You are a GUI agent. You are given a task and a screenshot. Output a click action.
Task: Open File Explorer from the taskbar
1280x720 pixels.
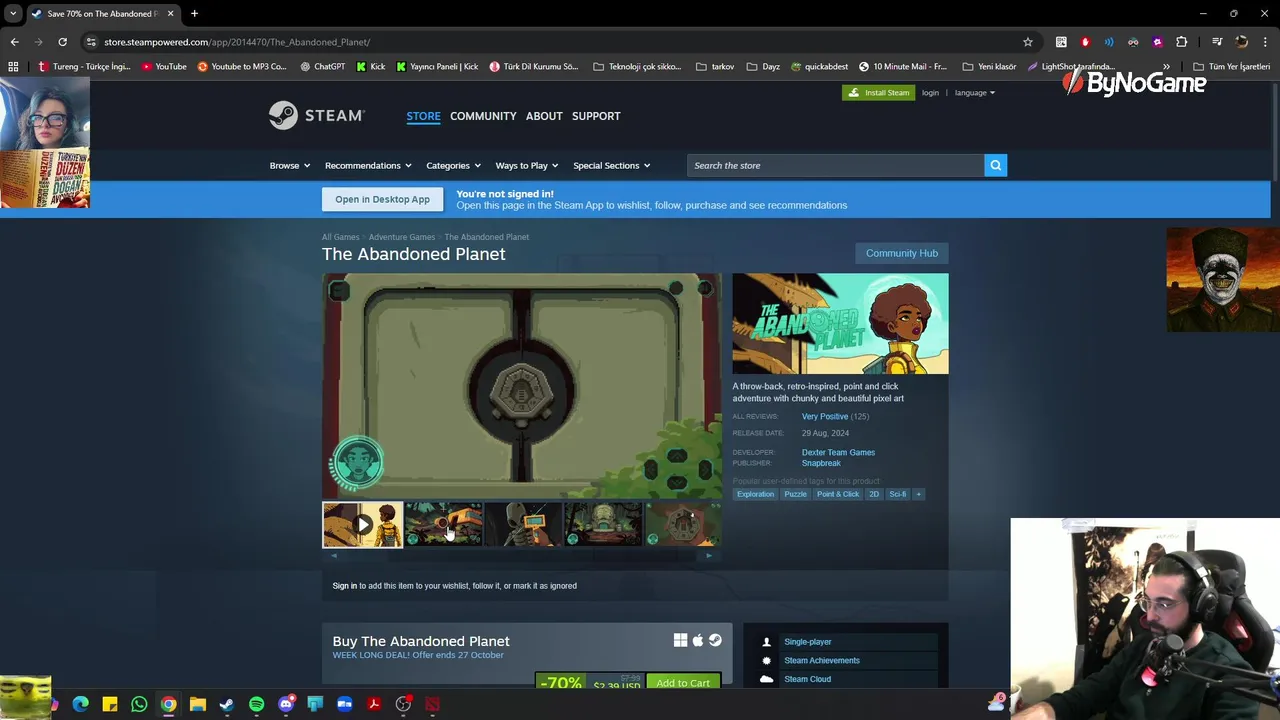pyautogui.click(x=198, y=704)
